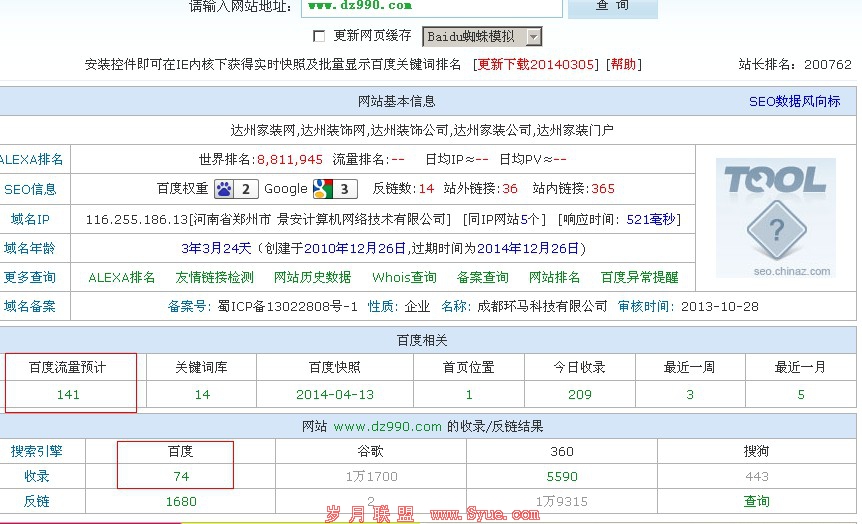The width and height of the screenshot is (862, 524).
Task: Open 友情链接检测 link
Action: coord(214,278)
